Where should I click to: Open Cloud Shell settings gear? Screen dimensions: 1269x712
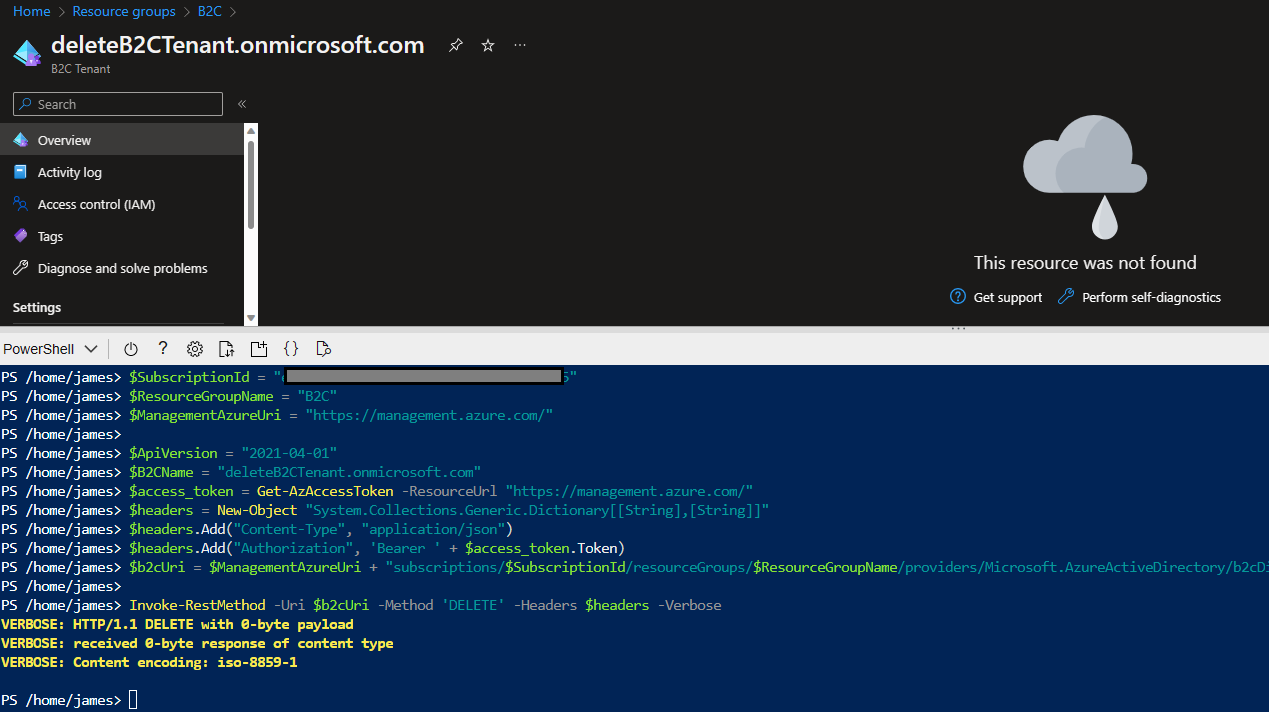point(195,349)
